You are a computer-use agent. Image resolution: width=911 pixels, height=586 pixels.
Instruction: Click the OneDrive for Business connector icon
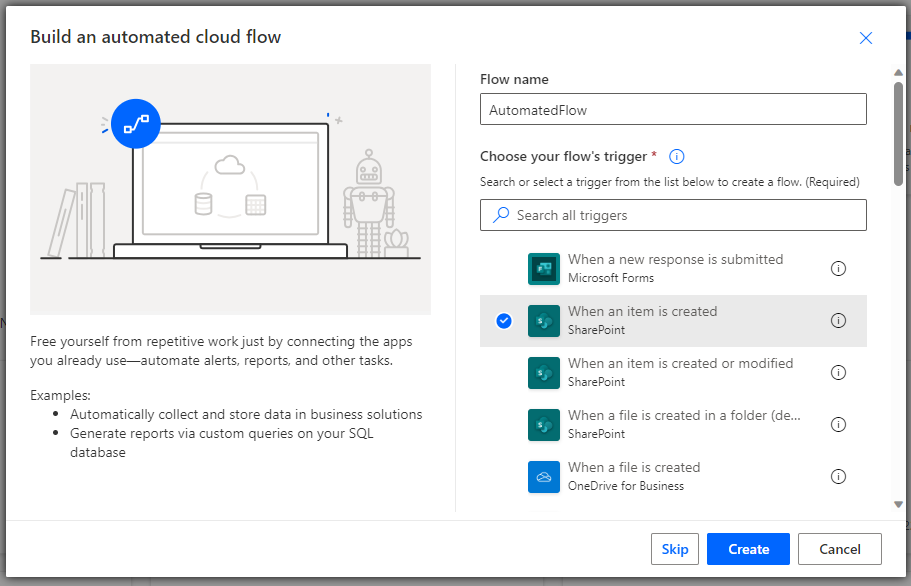[543, 476]
